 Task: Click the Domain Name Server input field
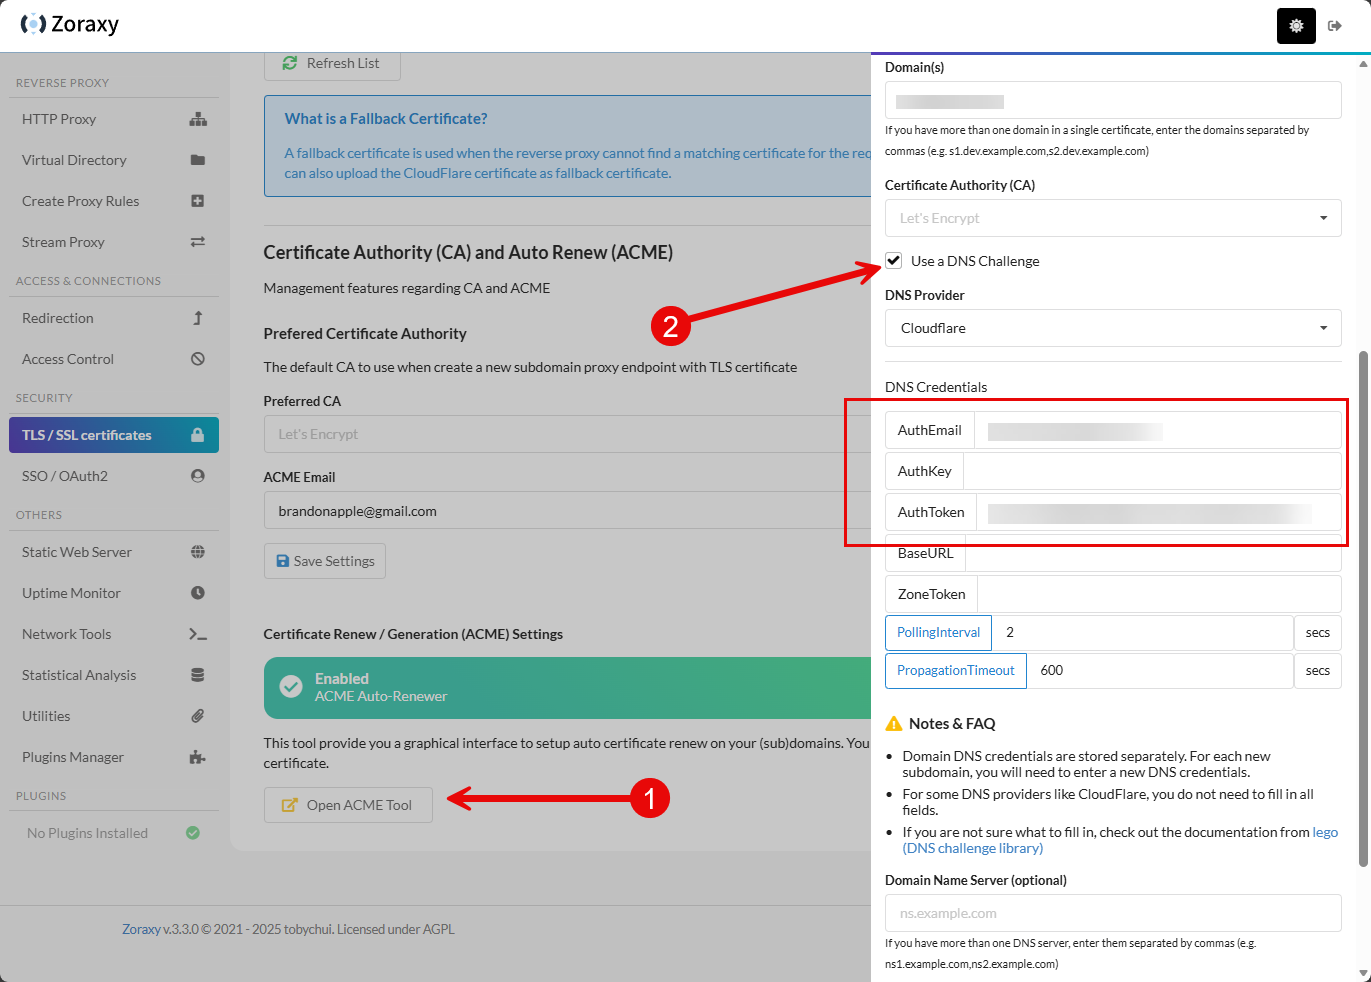1113,913
